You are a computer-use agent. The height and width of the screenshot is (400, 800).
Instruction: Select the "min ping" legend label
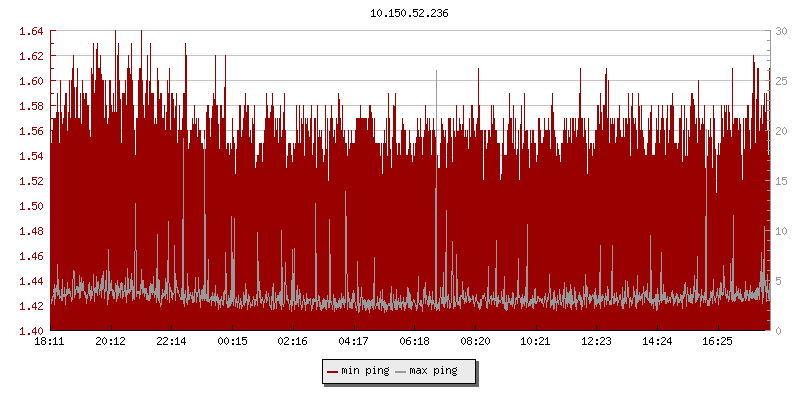coord(364,371)
